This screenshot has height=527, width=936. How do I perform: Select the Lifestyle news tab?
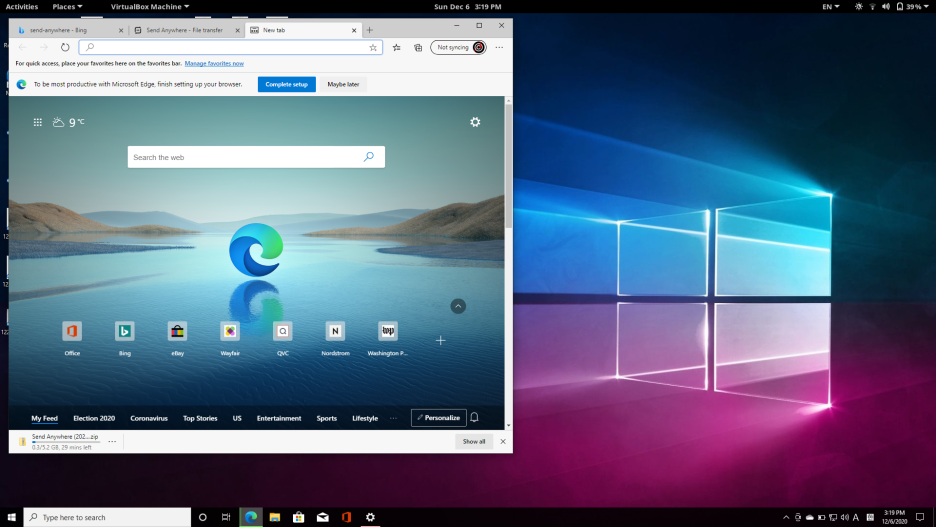(365, 418)
